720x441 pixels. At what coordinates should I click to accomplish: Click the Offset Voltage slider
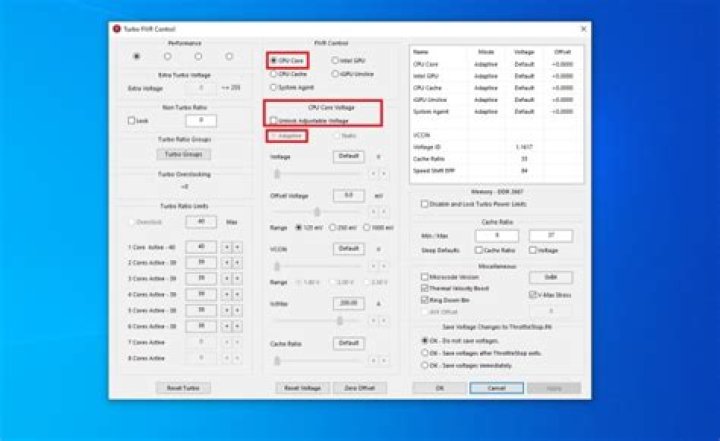318,211
